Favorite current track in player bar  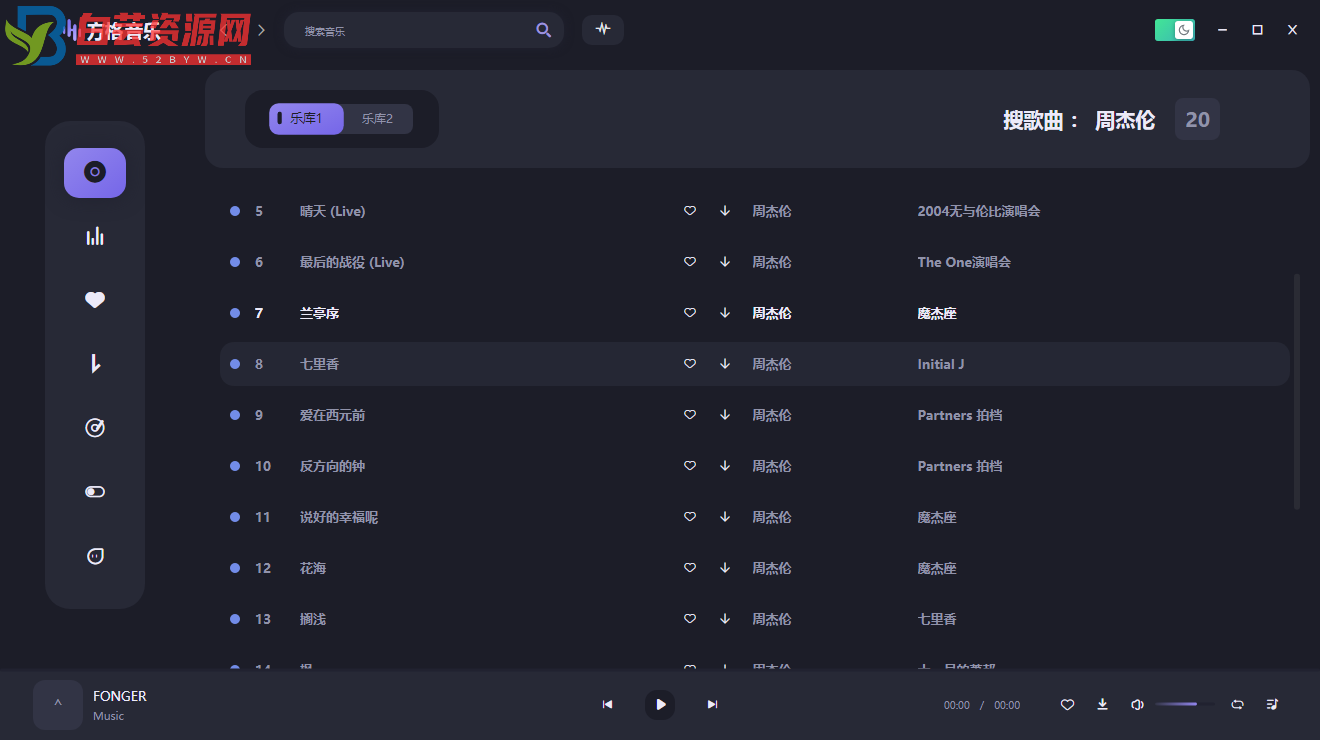[x=1067, y=704]
